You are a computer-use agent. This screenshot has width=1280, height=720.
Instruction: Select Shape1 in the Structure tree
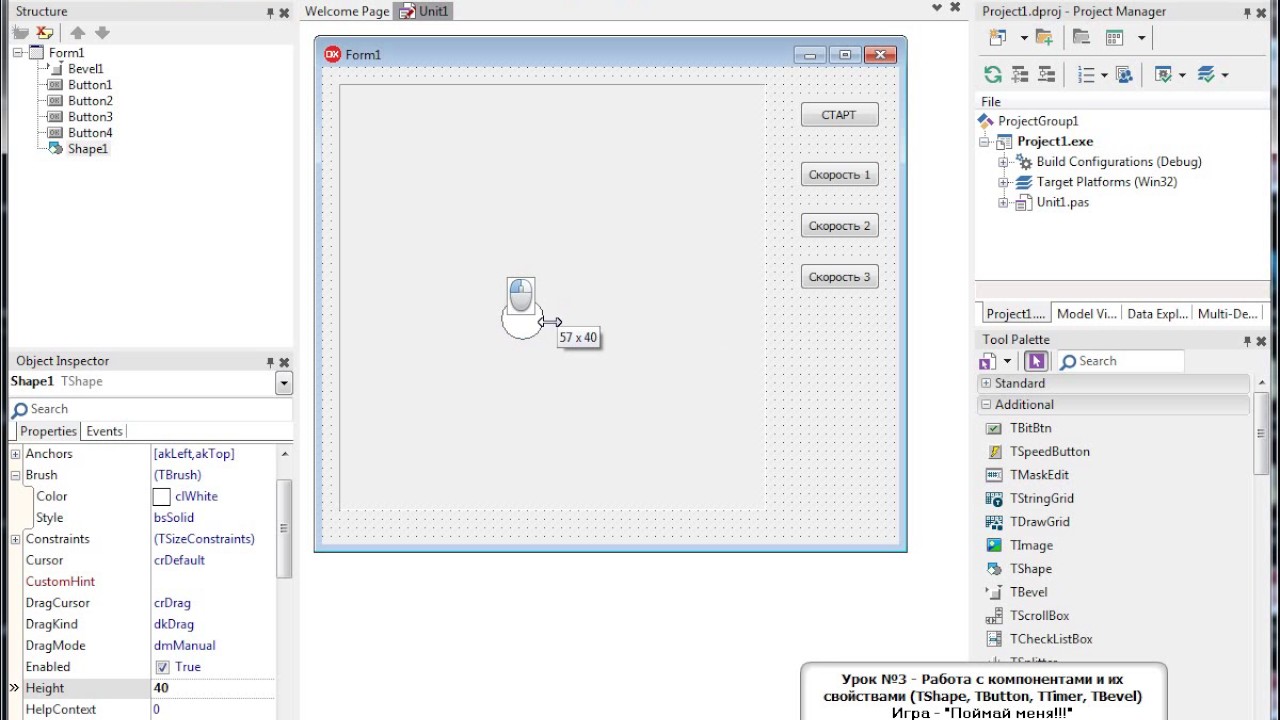click(x=87, y=149)
